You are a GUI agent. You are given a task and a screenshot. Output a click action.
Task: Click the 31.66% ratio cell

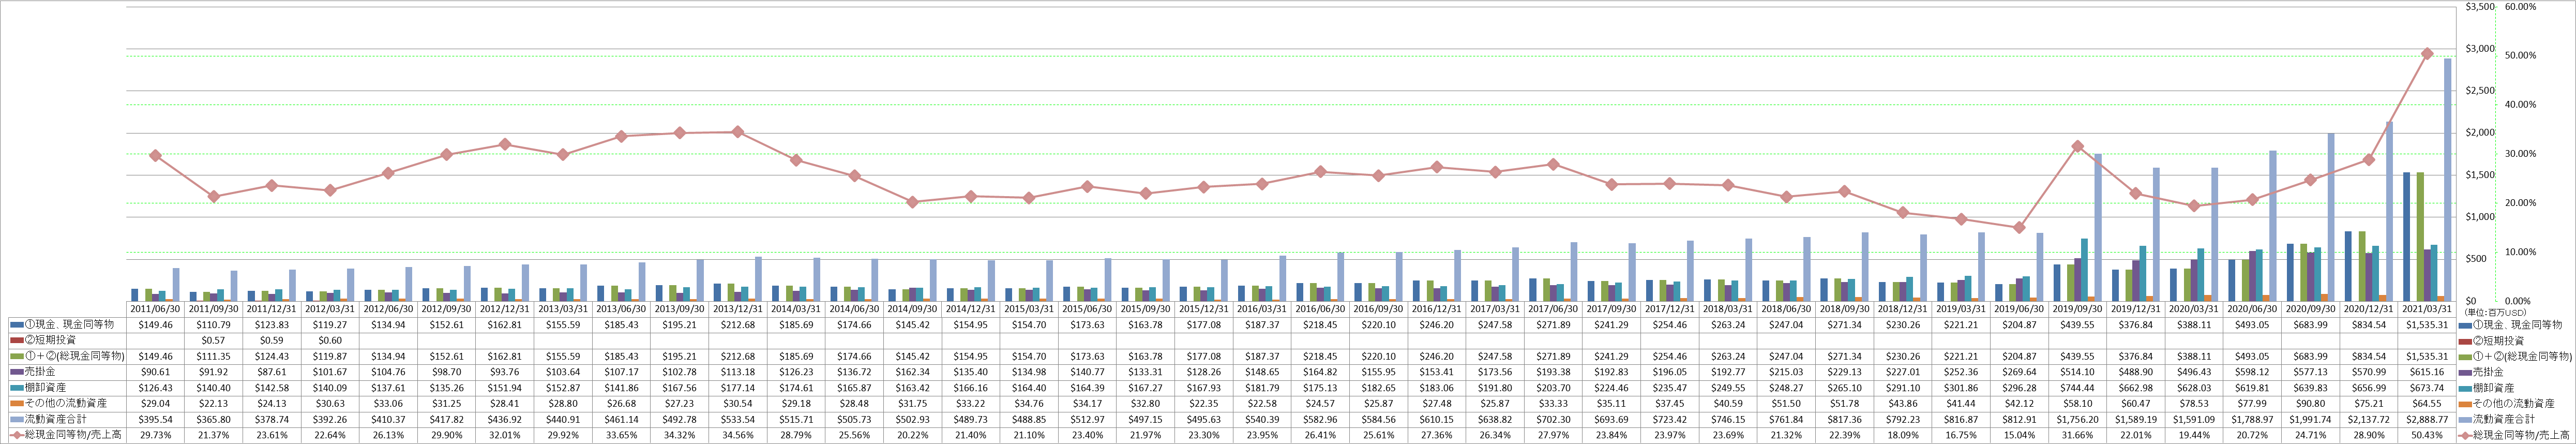[2078, 435]
